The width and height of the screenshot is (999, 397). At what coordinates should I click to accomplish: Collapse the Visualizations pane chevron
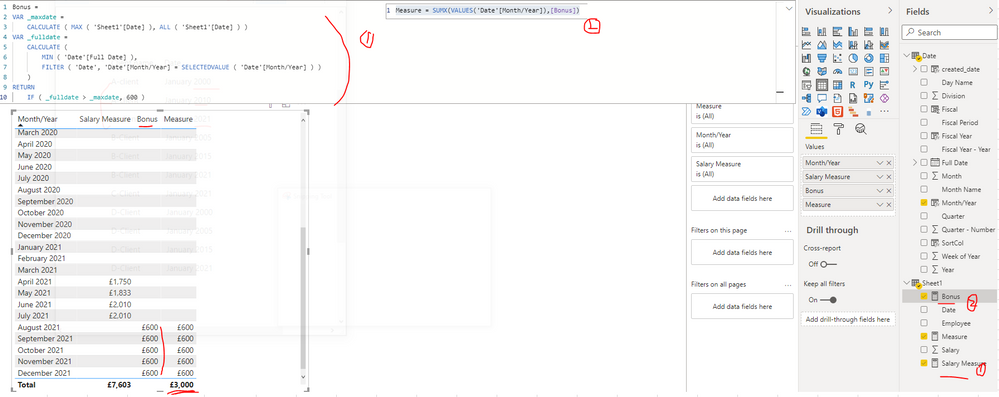tap(890, 11)
